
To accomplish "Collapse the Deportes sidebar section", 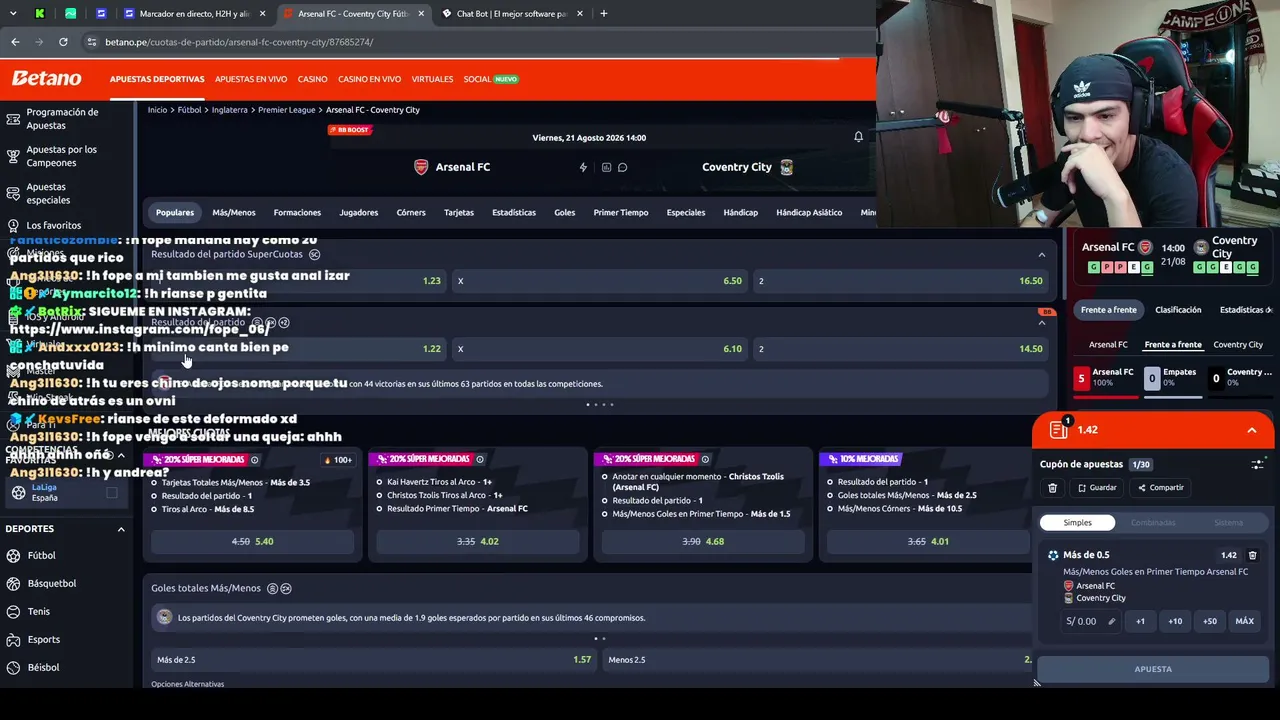I will [x=121, y=529].
